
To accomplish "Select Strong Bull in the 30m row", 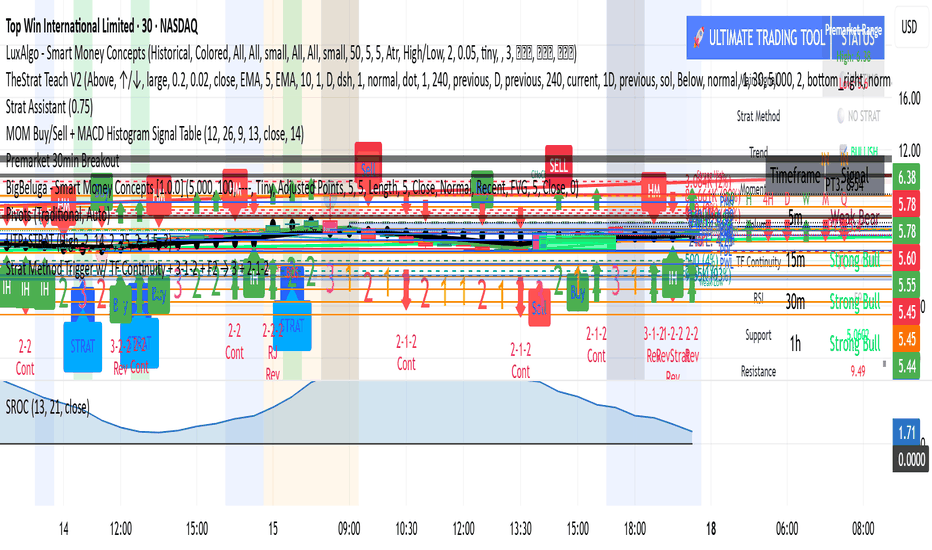I will (855, 302).
